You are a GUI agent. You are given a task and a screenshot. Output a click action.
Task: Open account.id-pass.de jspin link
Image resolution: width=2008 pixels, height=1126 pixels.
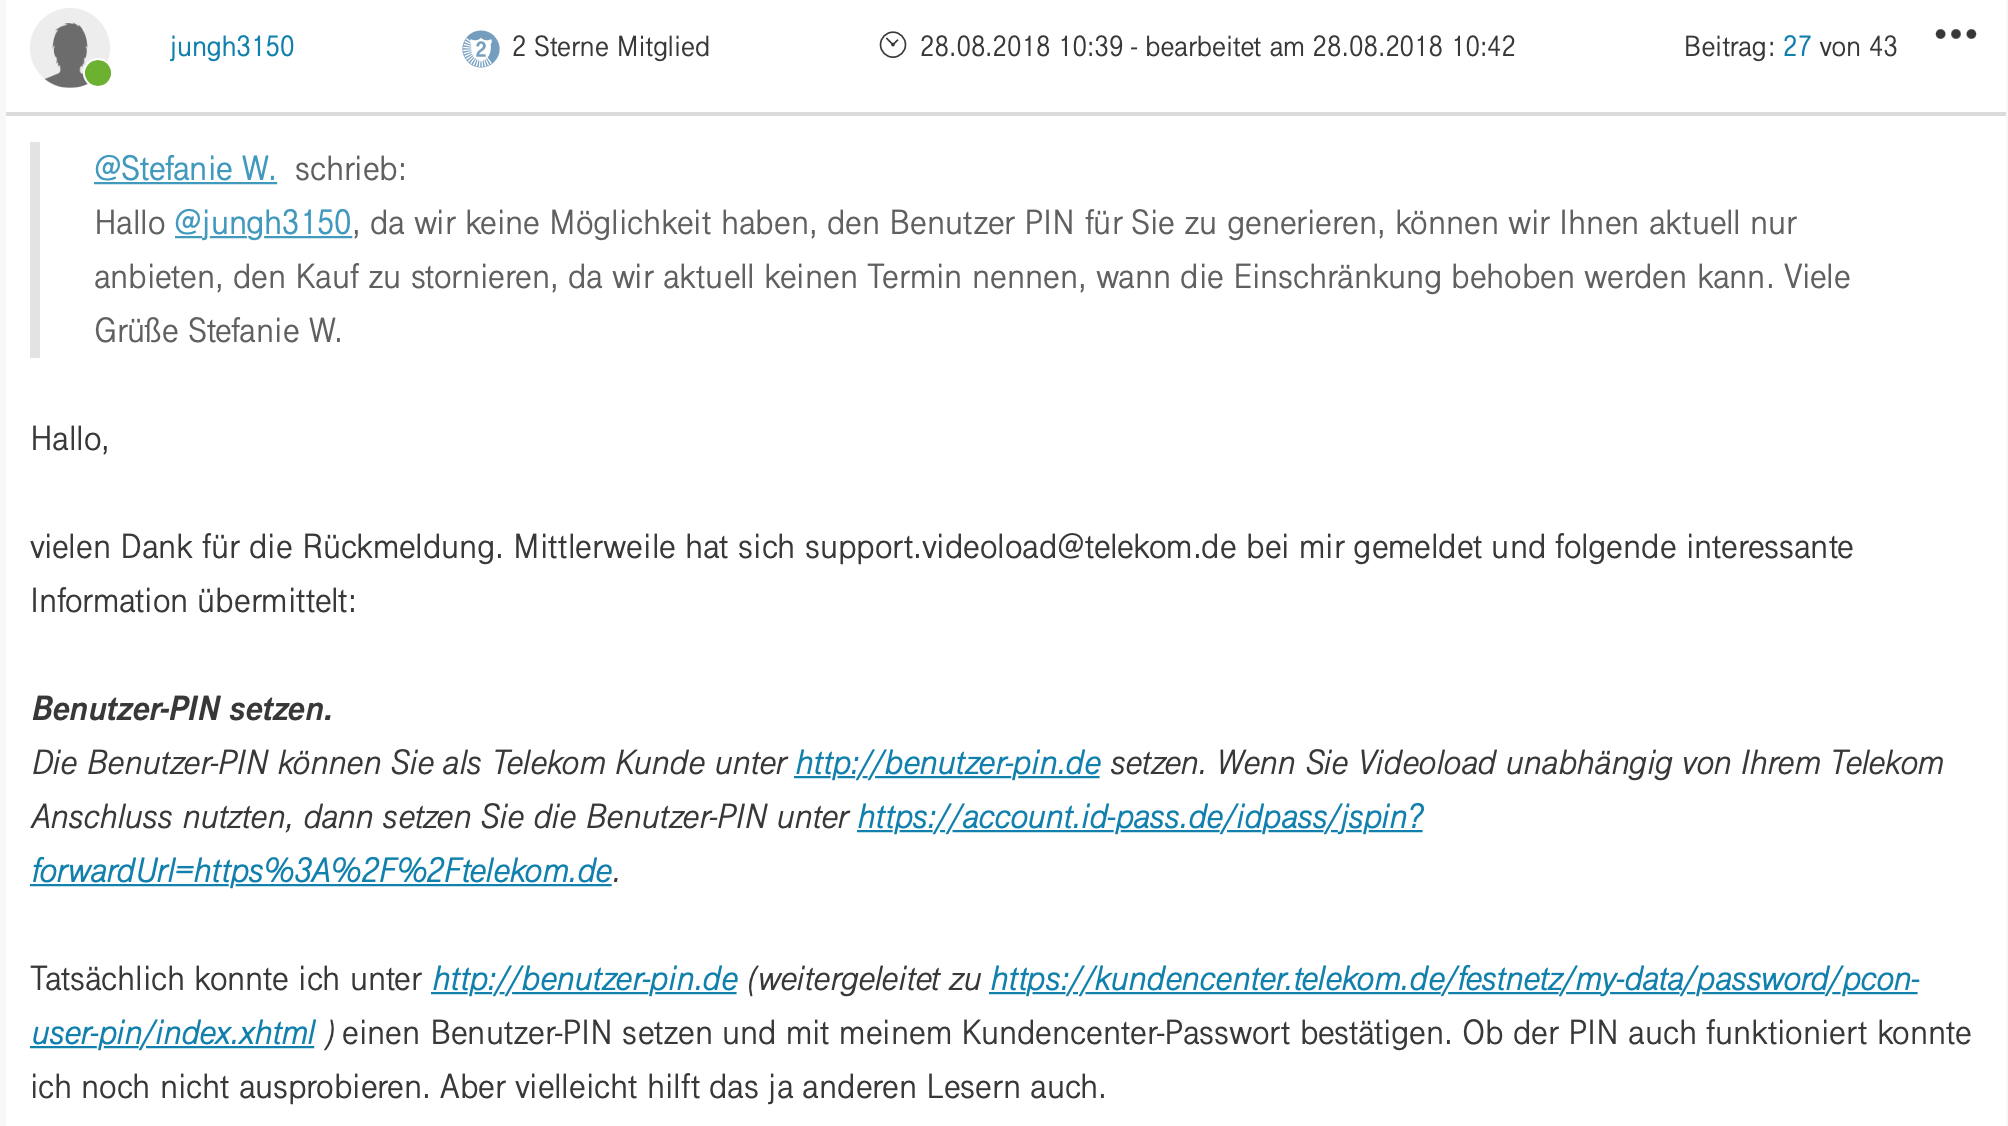pyautogui.click(x=1140, y=817)
